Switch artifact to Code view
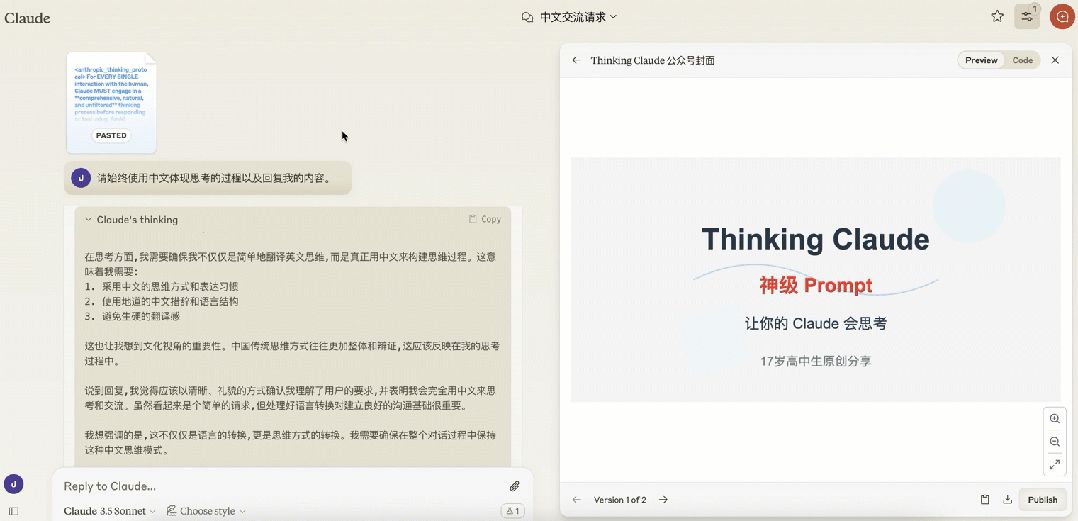This screenshot has height=521, width=1078. [x=1022, y=60]
